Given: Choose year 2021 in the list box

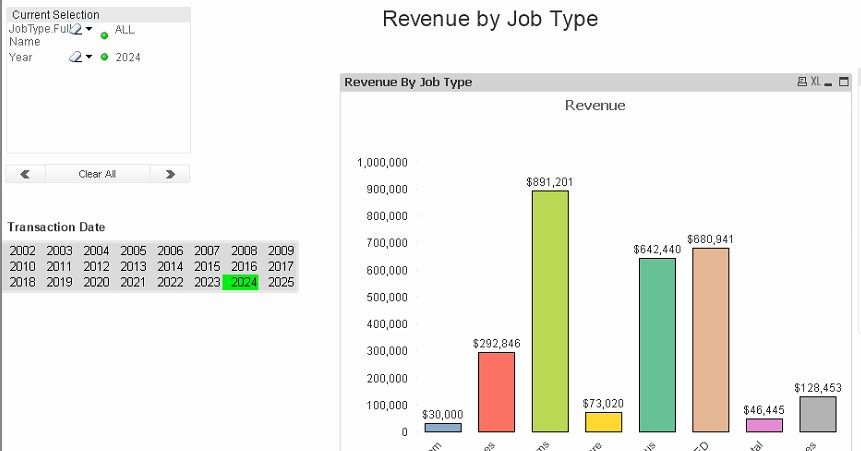Looking at the screenshot, I should coord(133,282).
